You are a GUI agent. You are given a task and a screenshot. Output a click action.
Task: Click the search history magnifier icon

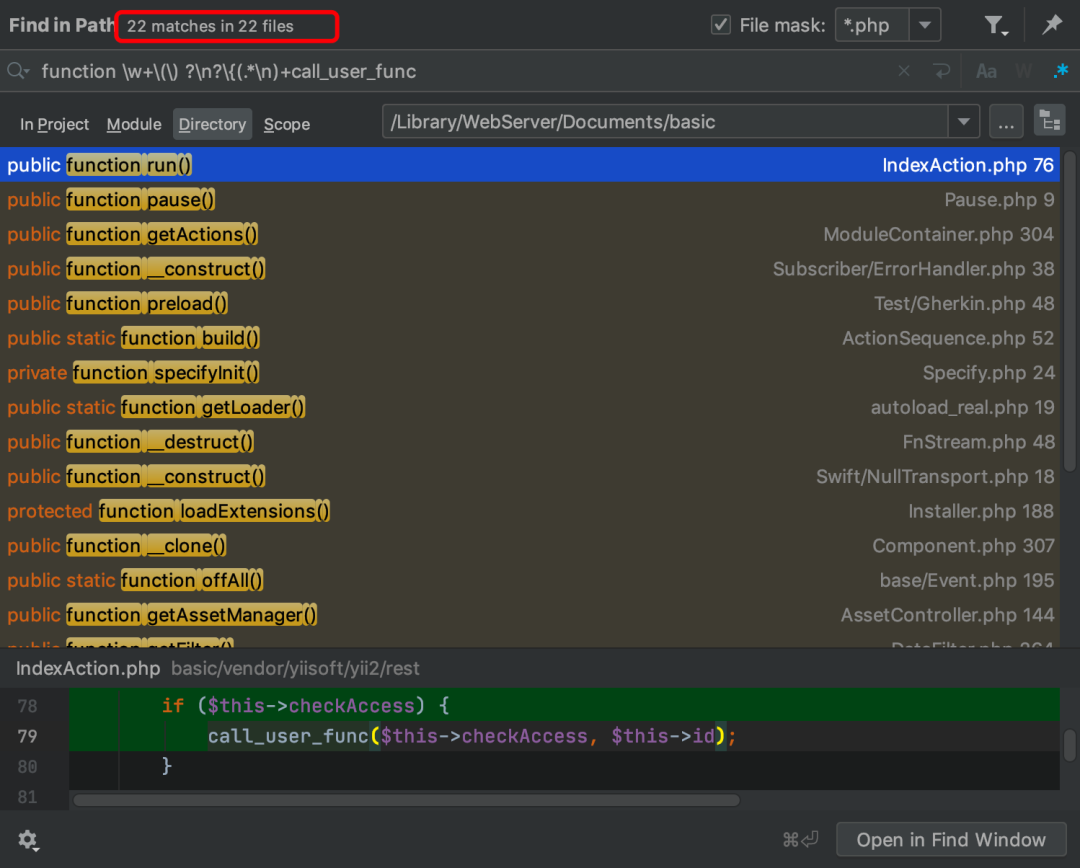18,71
